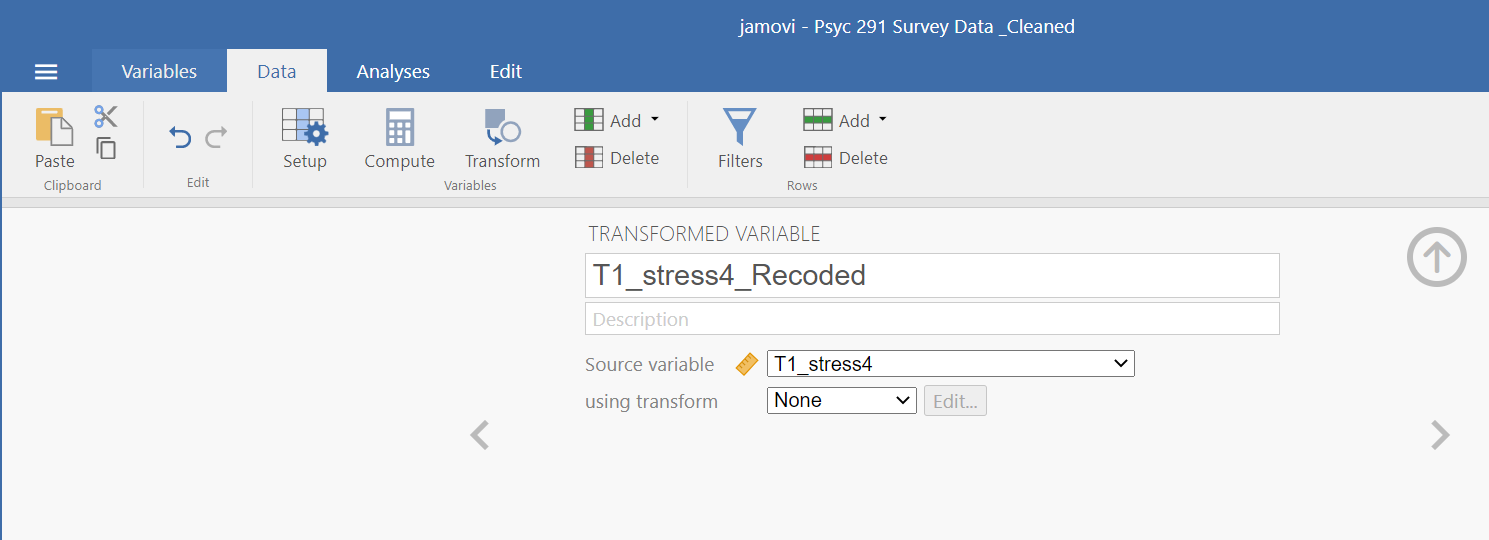Viewport: 1489px width, 540px height.
Task: Select the Transform variable tool
Action: (502, 139)
